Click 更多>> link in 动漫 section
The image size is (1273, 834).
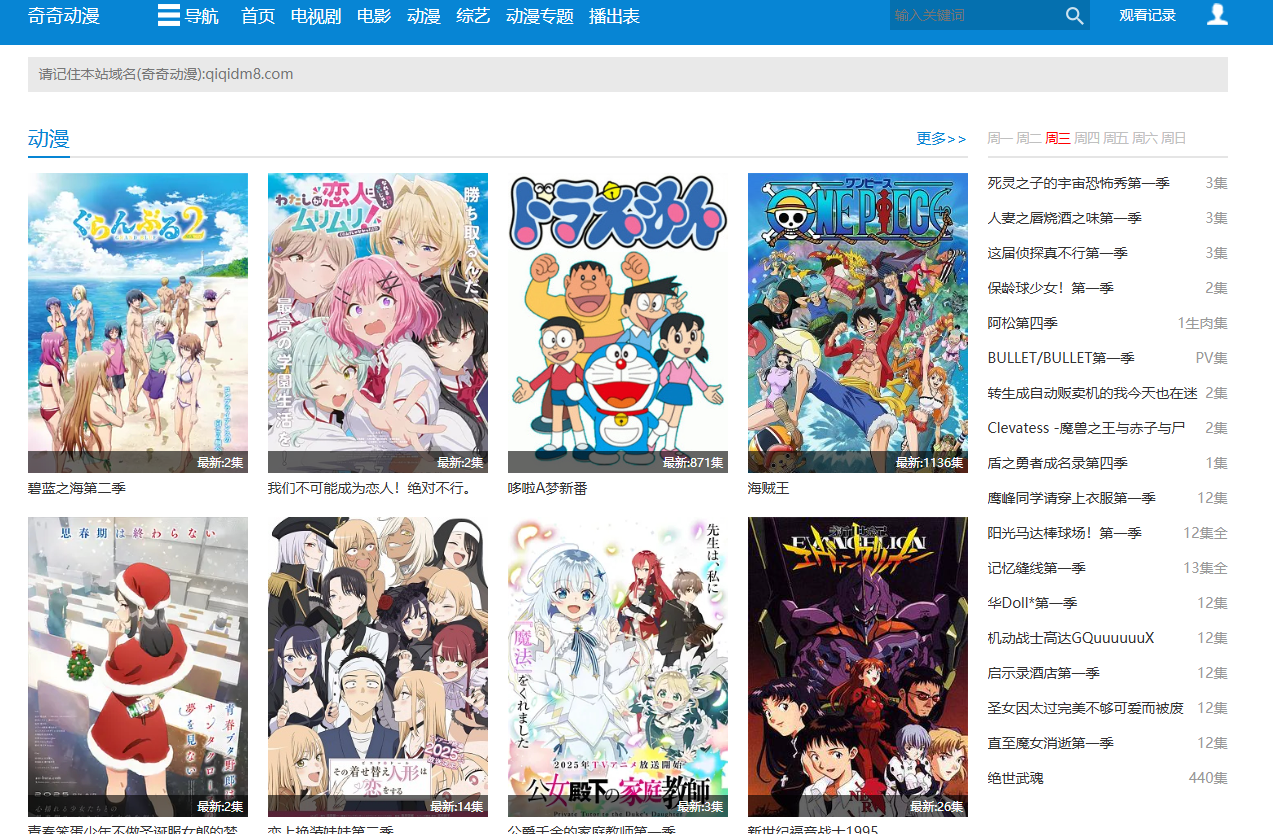point(942,138)
